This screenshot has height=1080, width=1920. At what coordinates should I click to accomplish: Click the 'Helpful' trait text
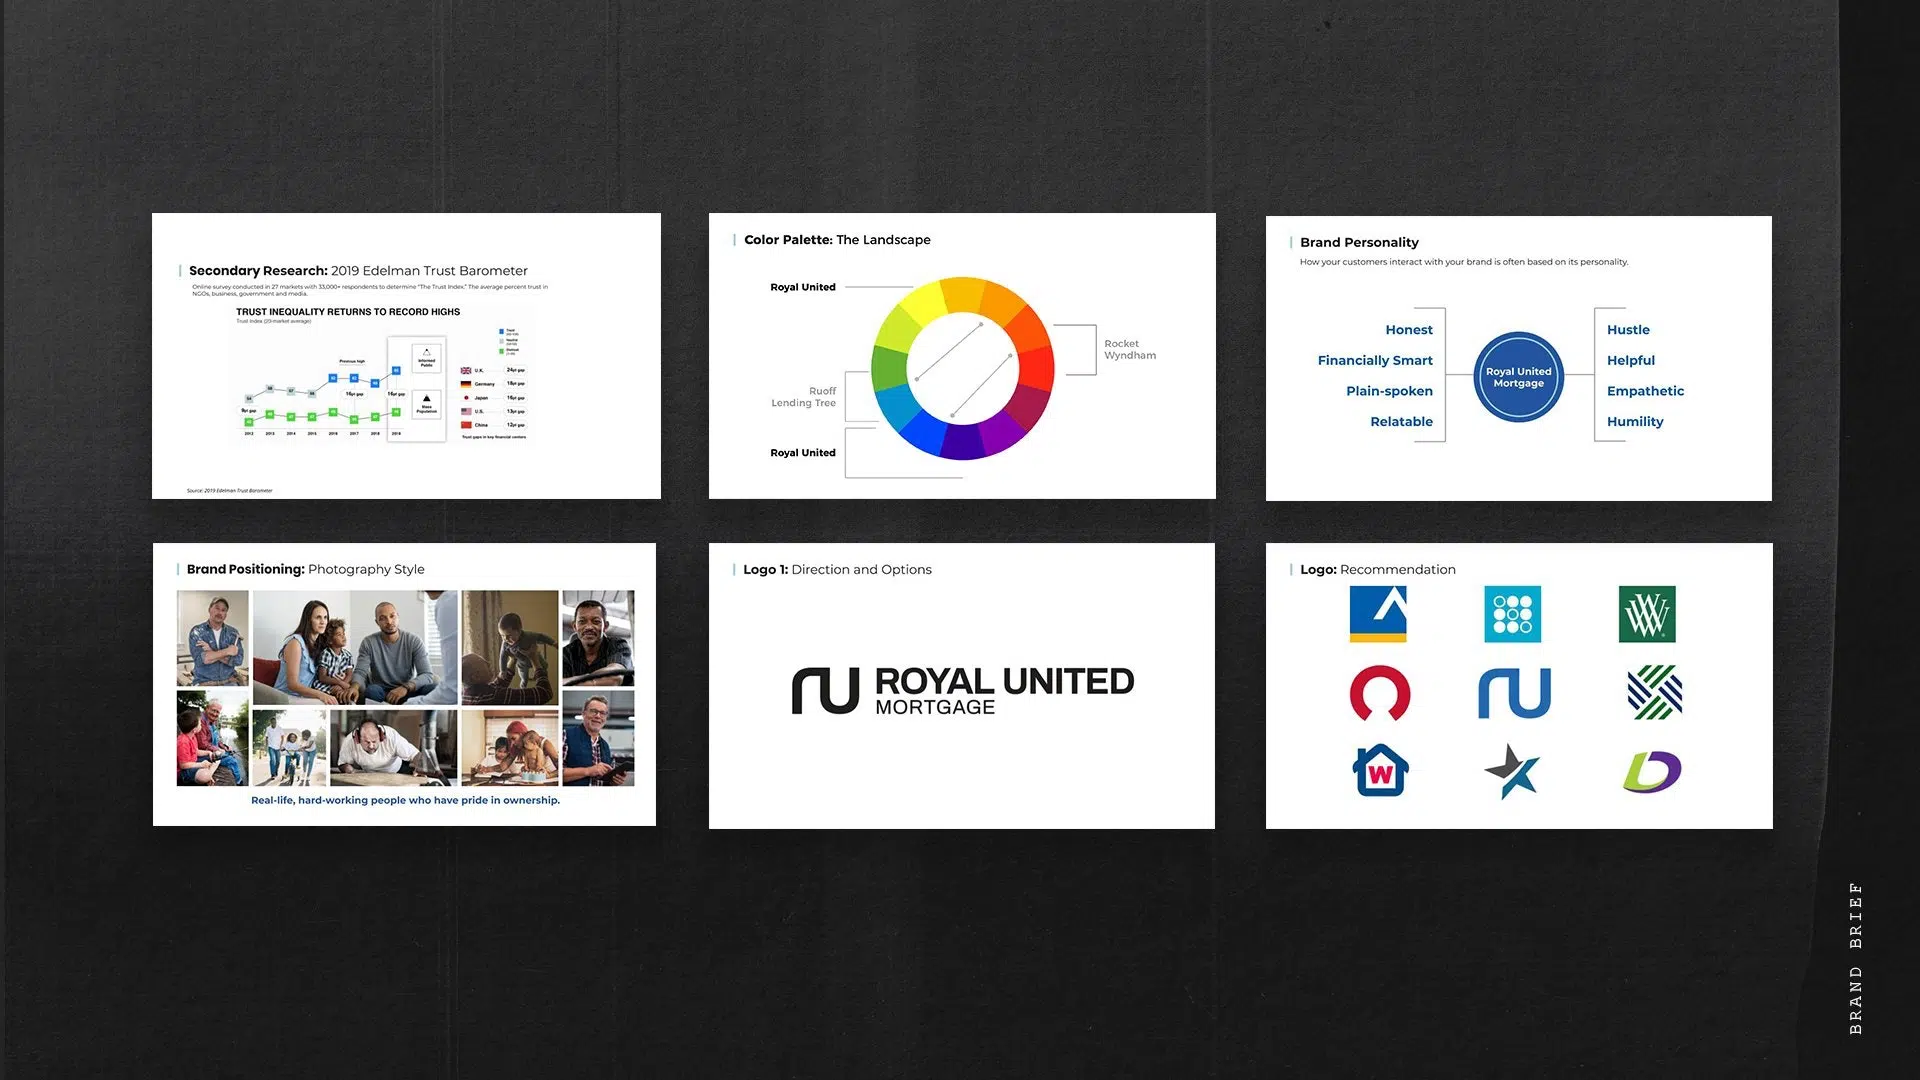click(x=1631, y=361)
